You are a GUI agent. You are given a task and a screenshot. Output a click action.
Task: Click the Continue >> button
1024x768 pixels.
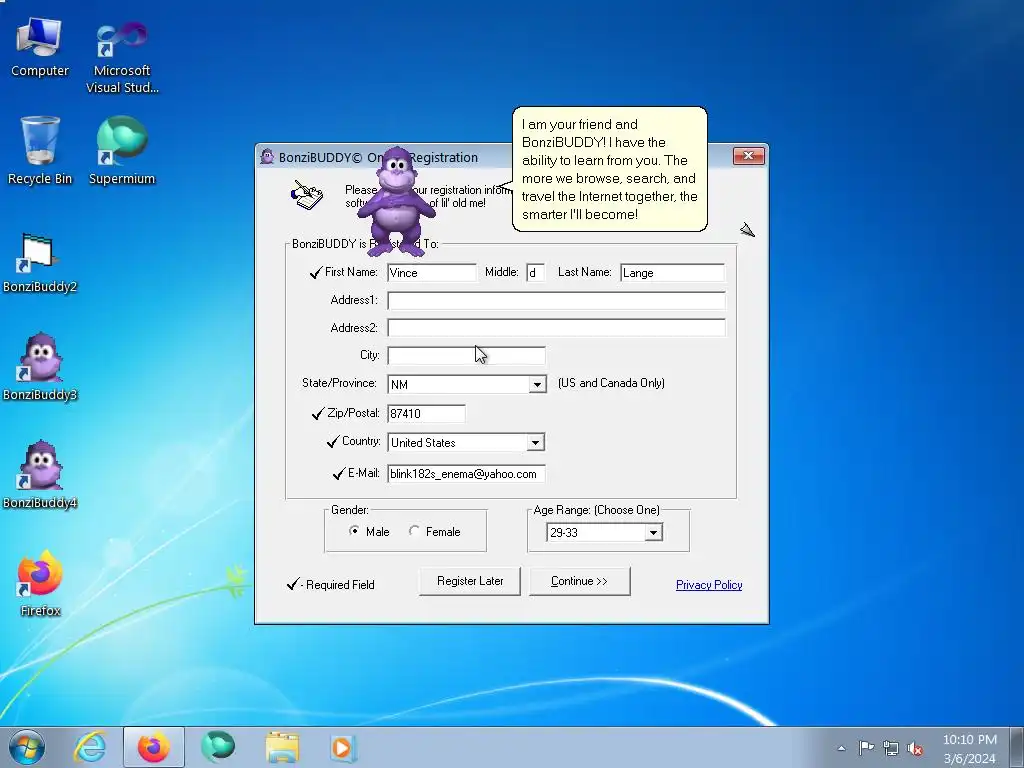[579, 581]
